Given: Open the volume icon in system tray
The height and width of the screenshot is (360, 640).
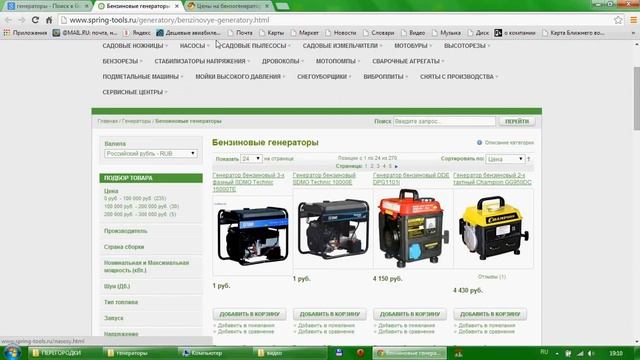Looking at the screenshot, I should click(590, 353).
